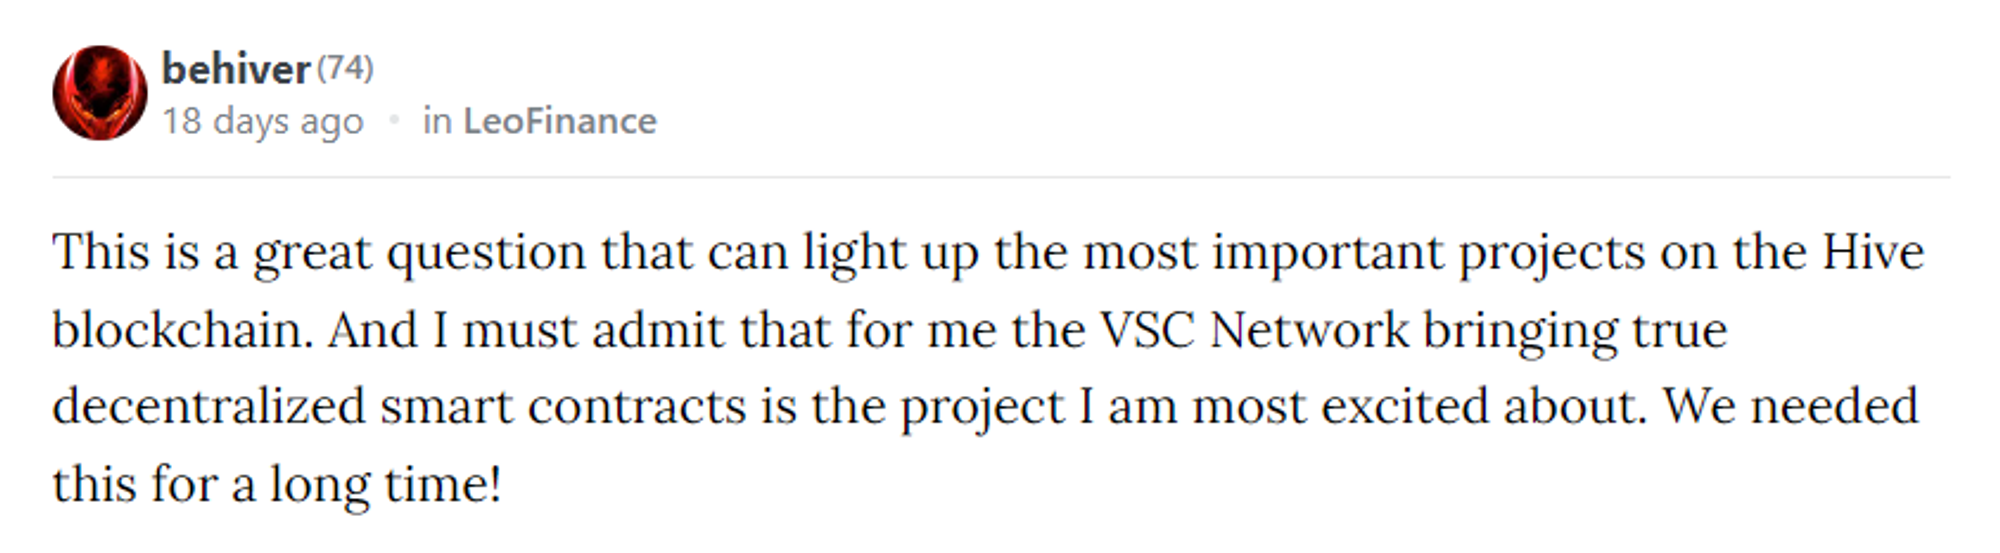Click the word 'question' in the comment
The image size is (2000, 553).
[486, 254]
